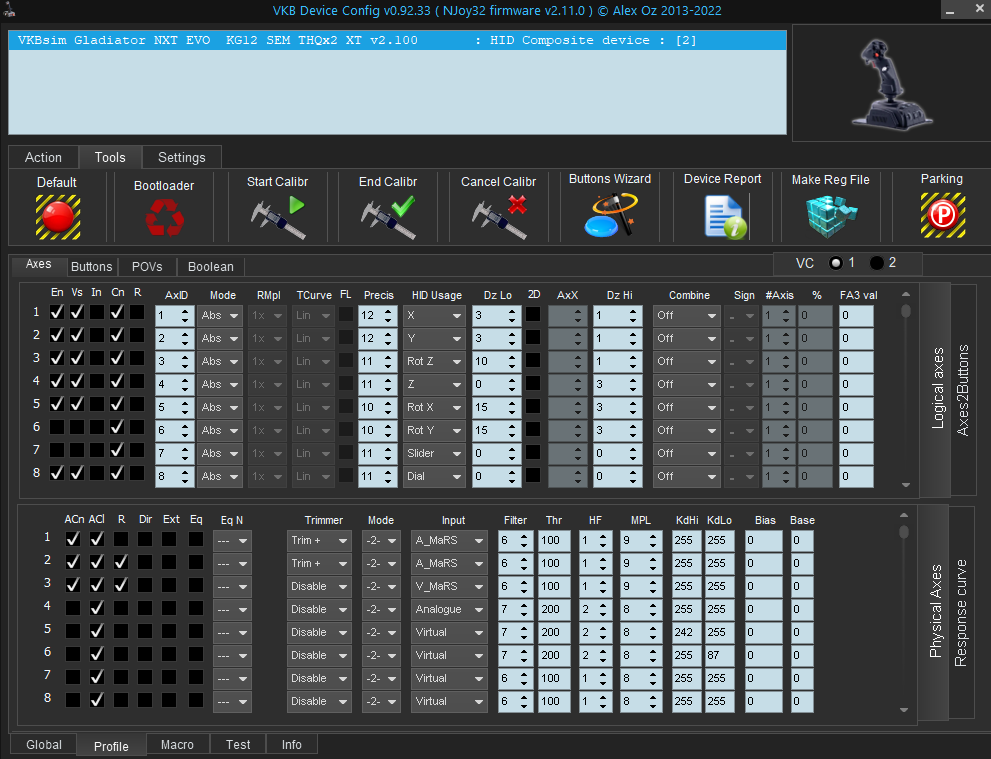Viewport: 991px width, 759px height.
Task: Open the POVs sub-tab
Action: tap(147, 267)
